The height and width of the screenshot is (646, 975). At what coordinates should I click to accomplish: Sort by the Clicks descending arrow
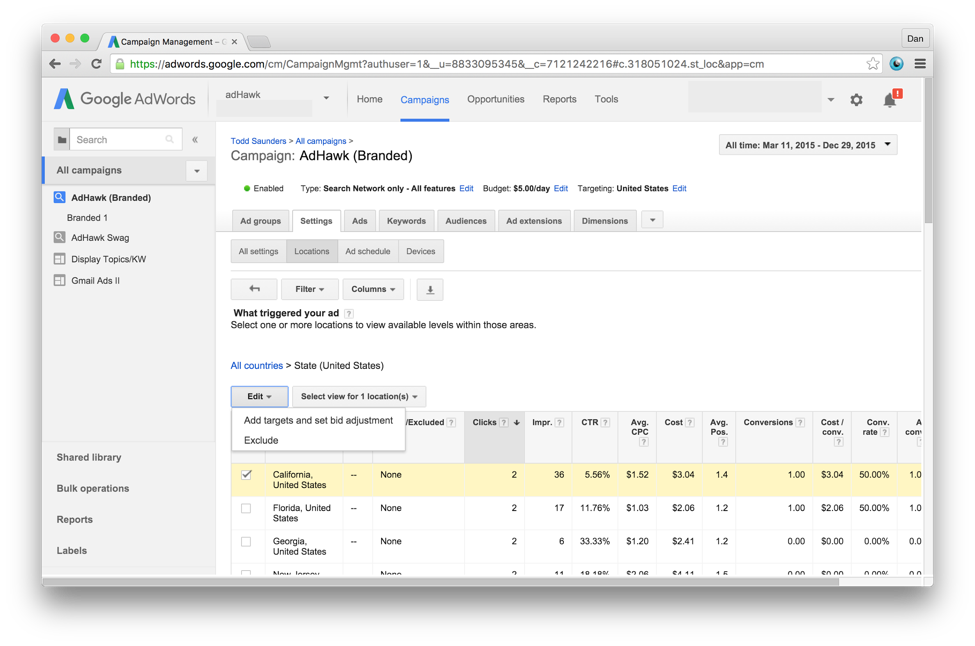pos(517,423)
